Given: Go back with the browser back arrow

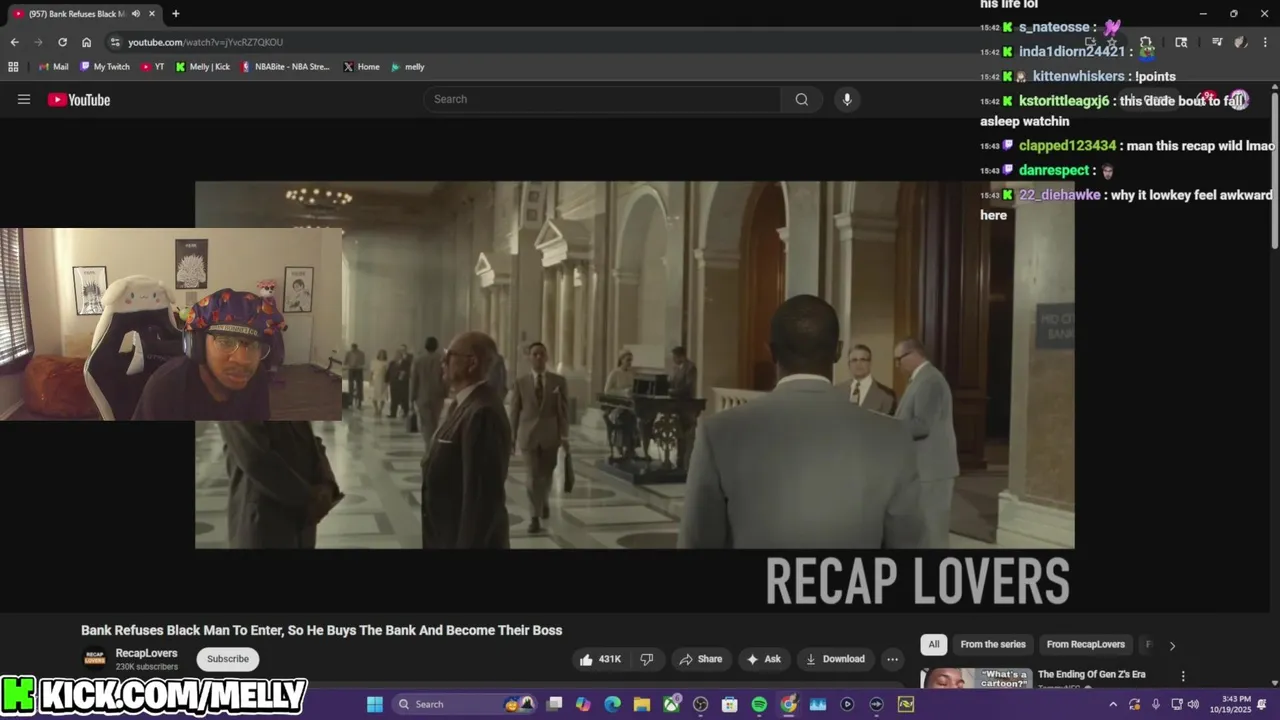Looking at the screenshot, I should click(x=14, y=42).
